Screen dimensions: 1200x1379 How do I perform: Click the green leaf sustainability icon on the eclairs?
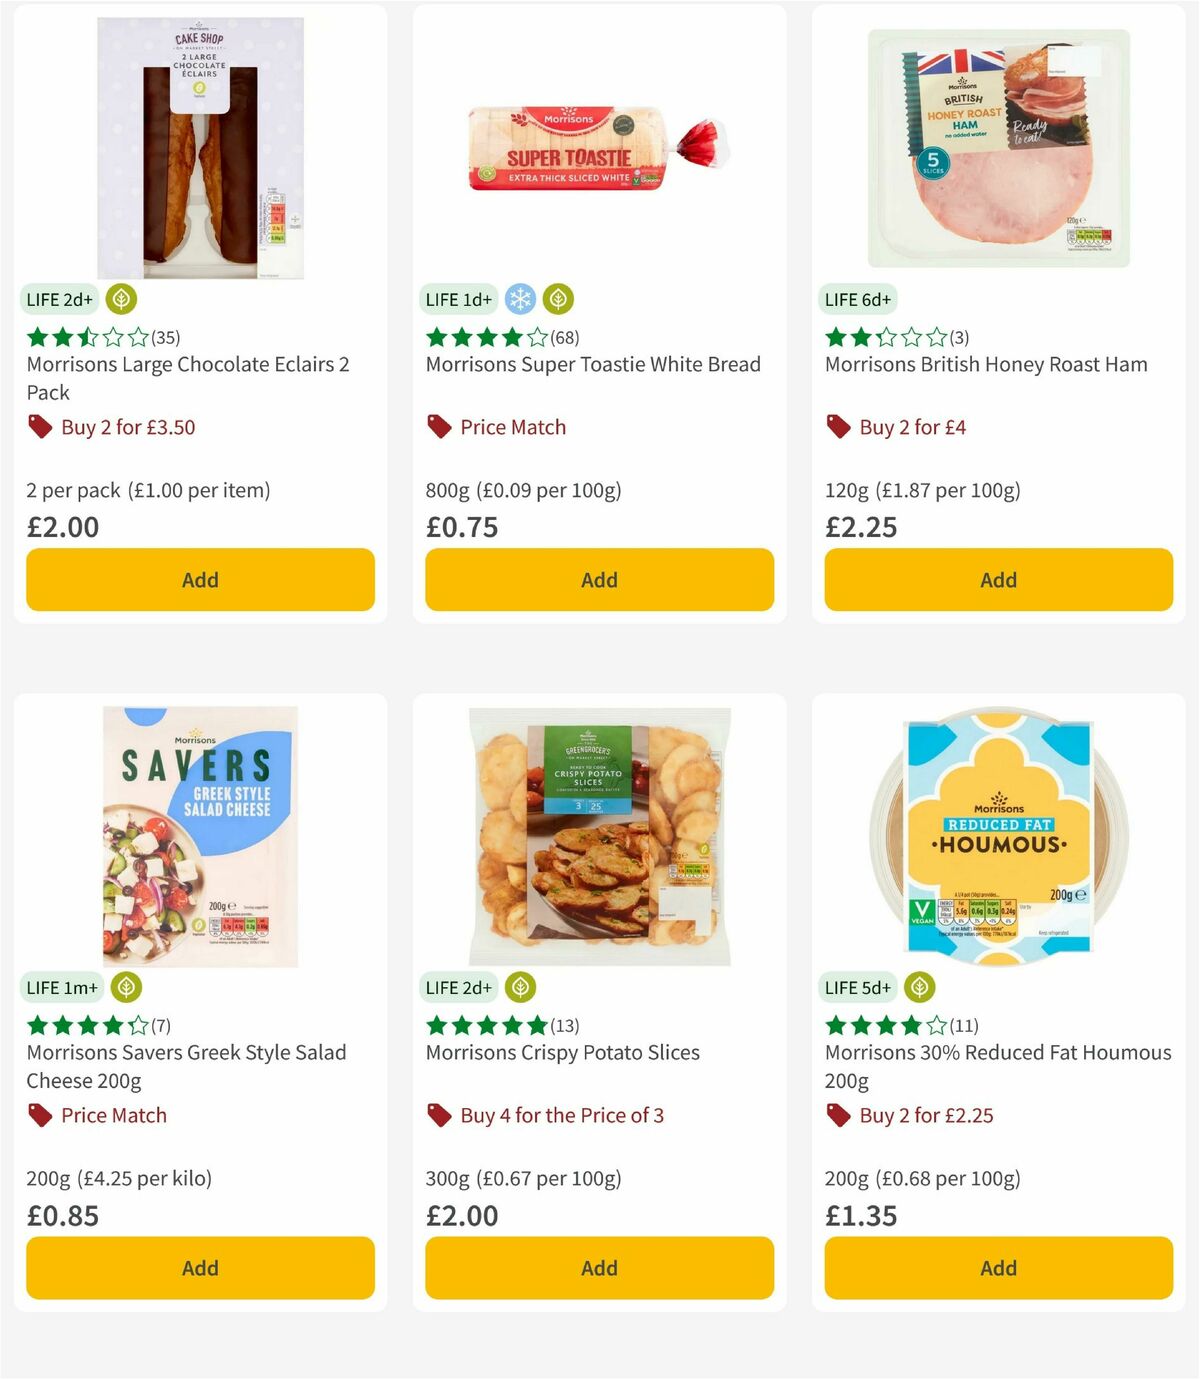click(122, 298)
